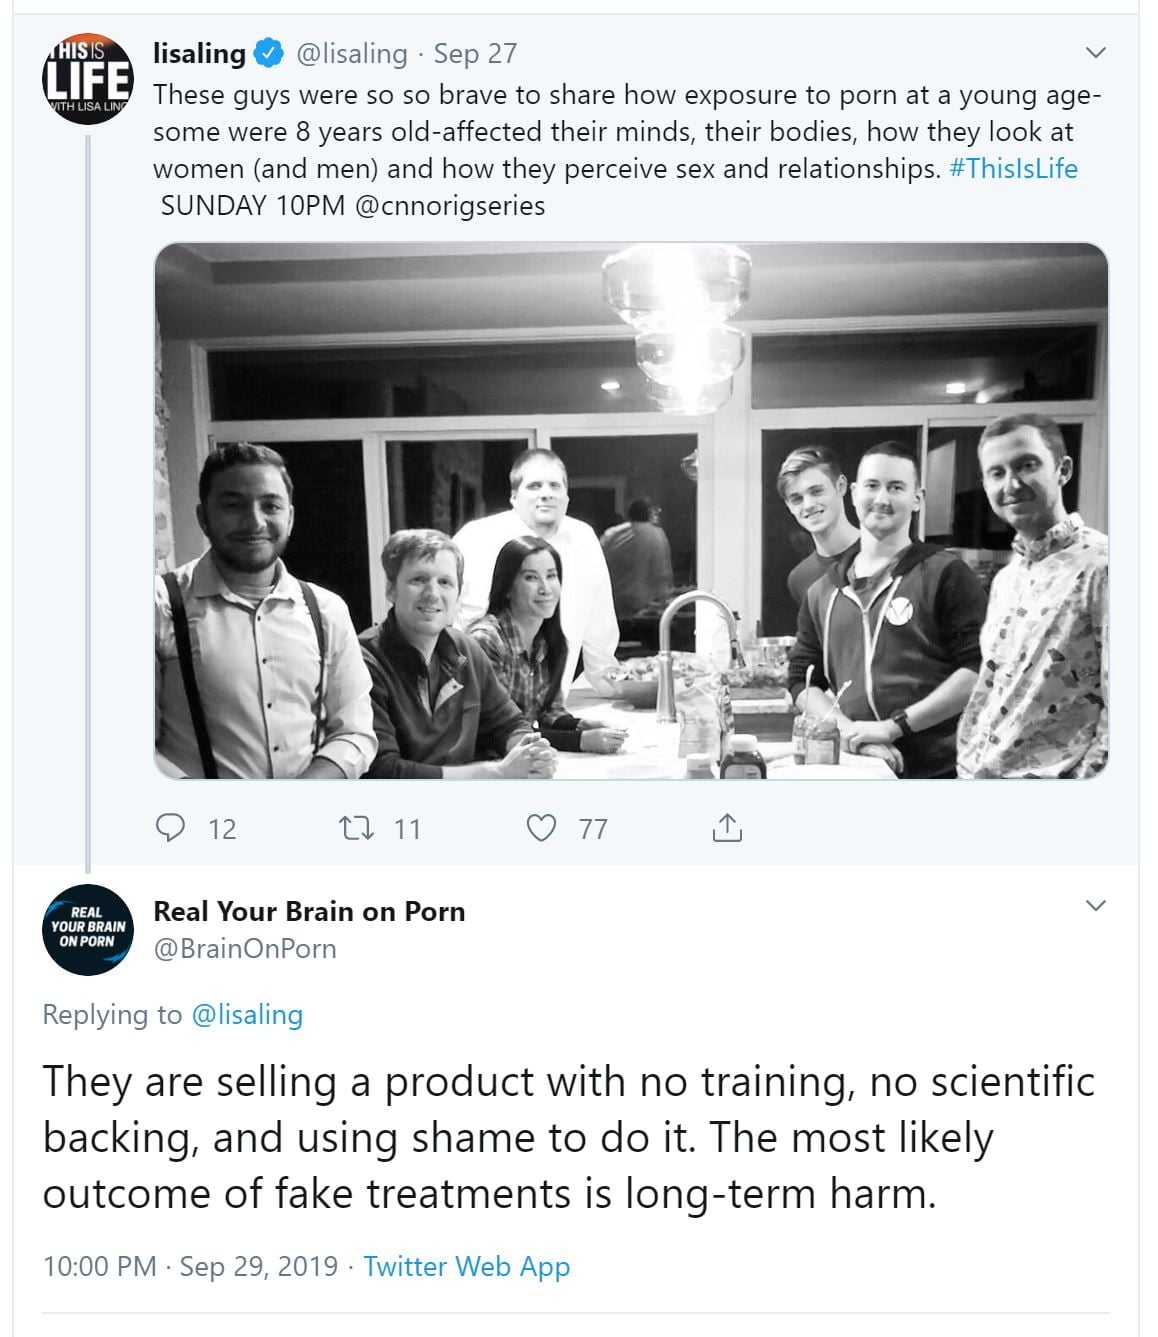The image size is (1158, 1337).
Task: Like the tweet with heart icon
Action: coord(541,828)
